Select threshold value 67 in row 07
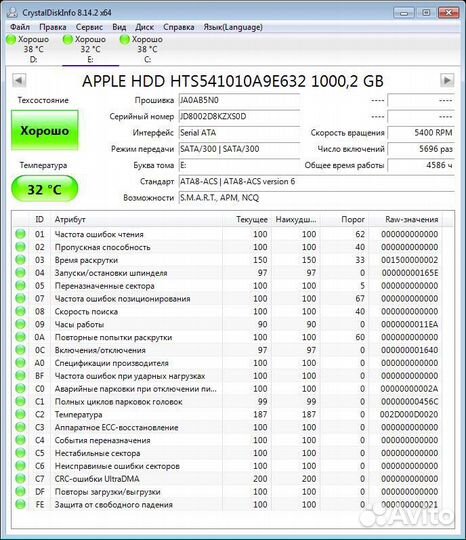 [360, 298]
